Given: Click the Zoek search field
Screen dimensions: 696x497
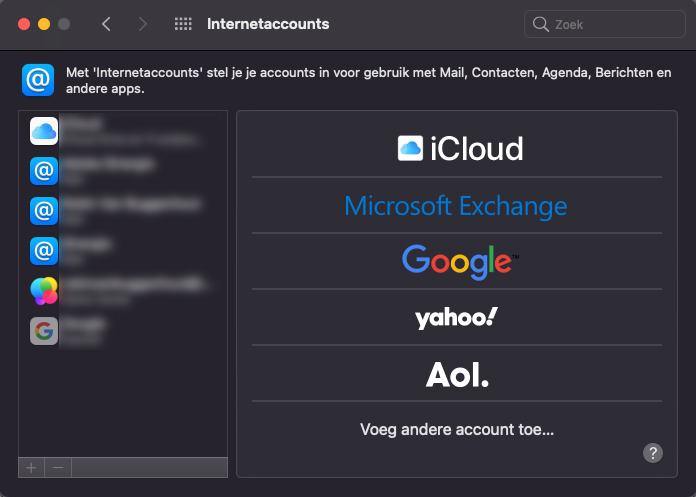Looking at the screenshot, I should coord(604,24).
